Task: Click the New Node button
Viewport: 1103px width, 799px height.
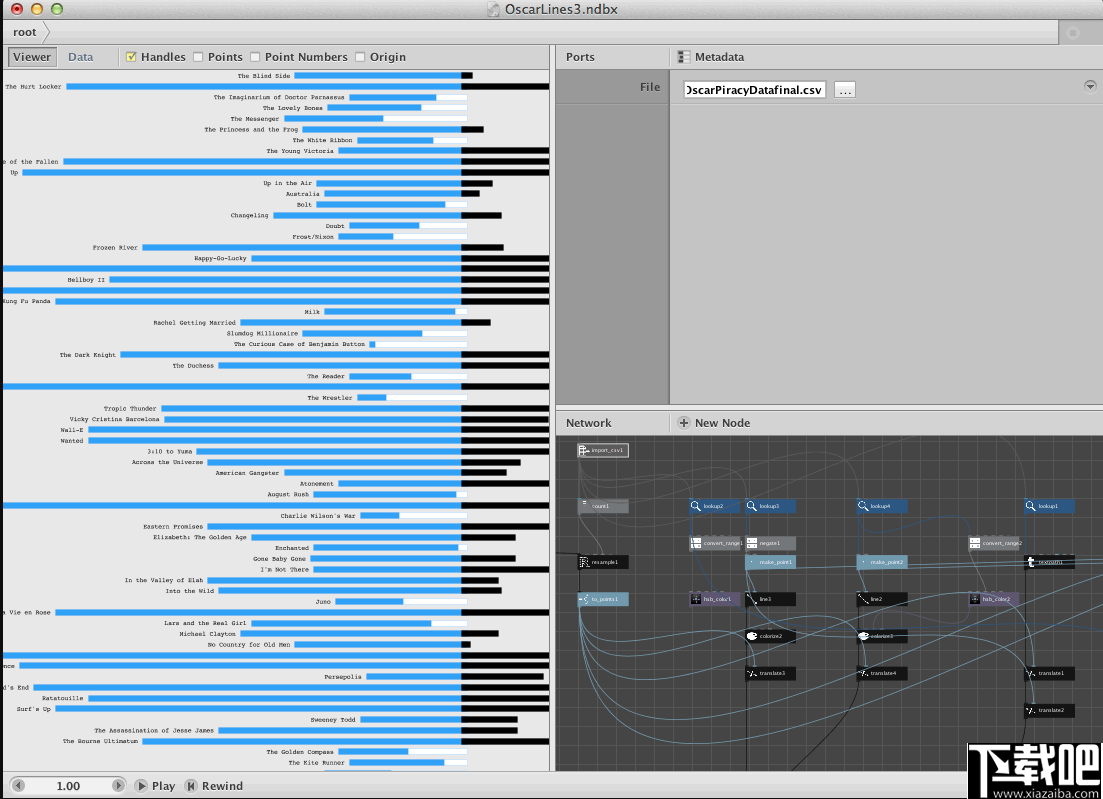Action: (714, 423)
